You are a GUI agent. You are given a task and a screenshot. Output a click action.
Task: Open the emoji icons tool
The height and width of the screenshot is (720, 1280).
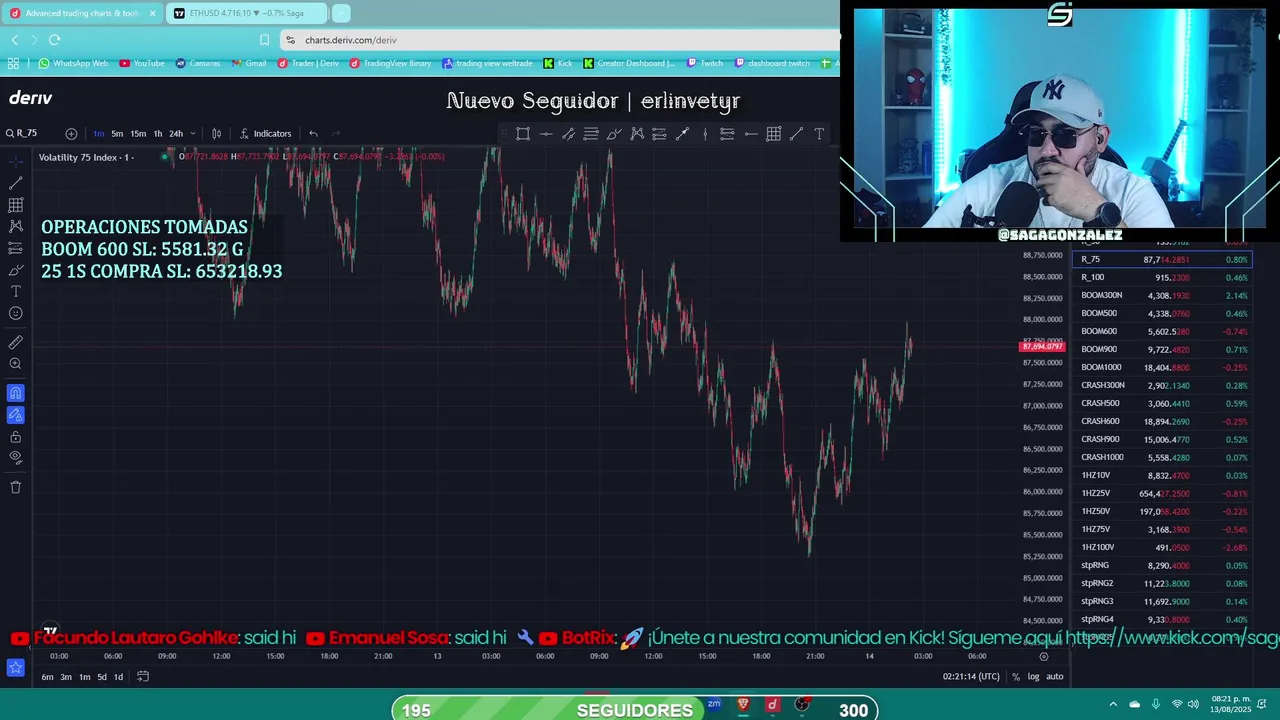coord(16,313)
